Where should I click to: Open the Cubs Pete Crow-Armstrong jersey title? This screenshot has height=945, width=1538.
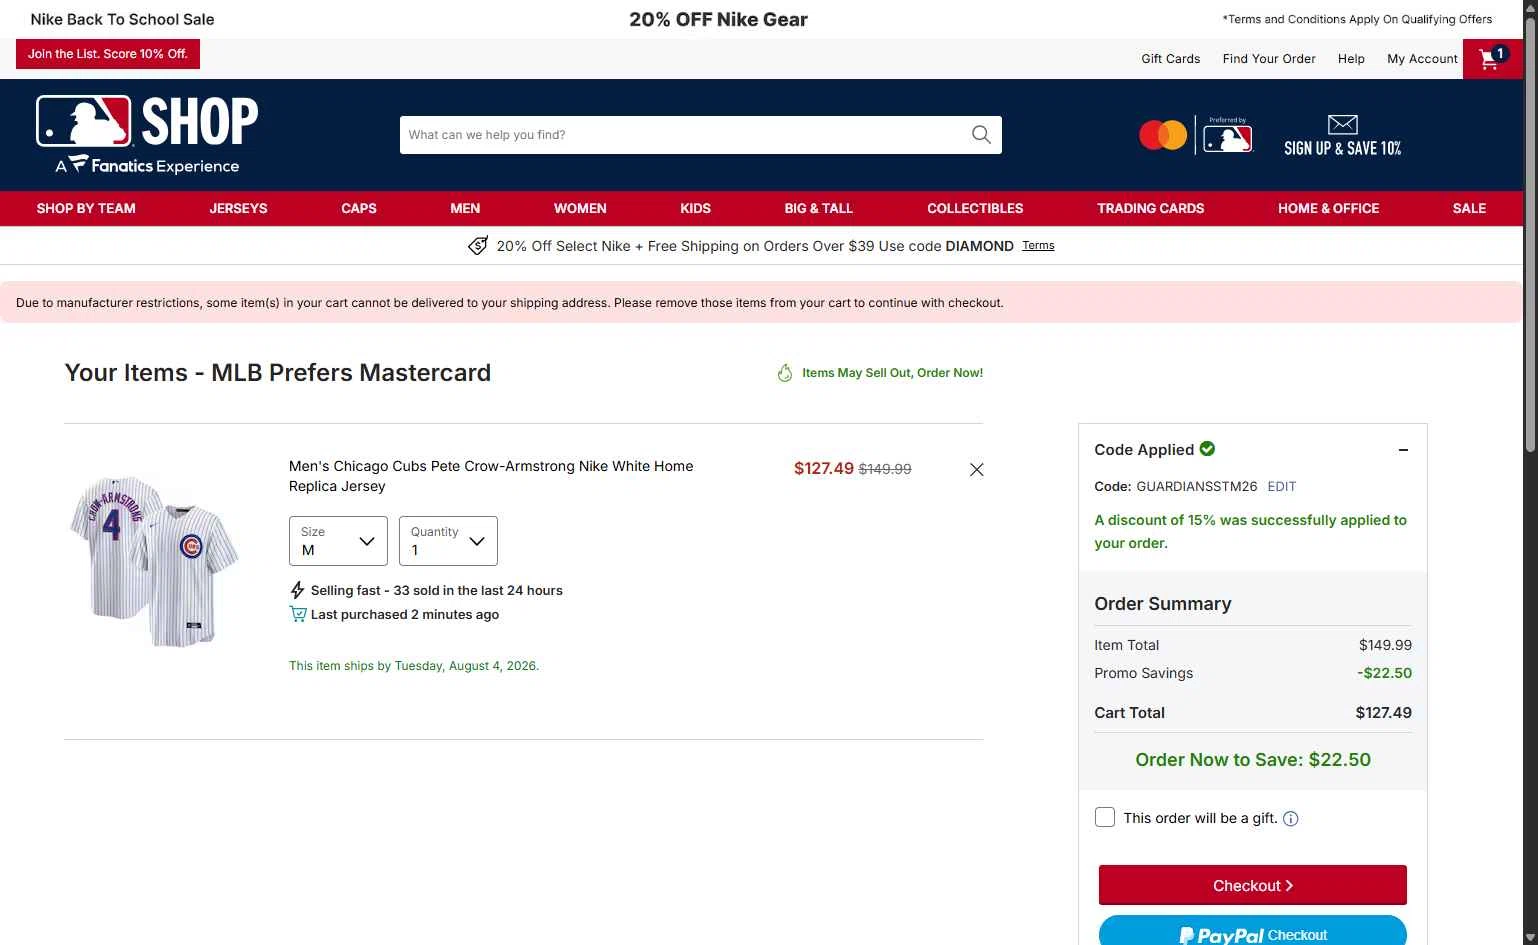coord(491,476)
